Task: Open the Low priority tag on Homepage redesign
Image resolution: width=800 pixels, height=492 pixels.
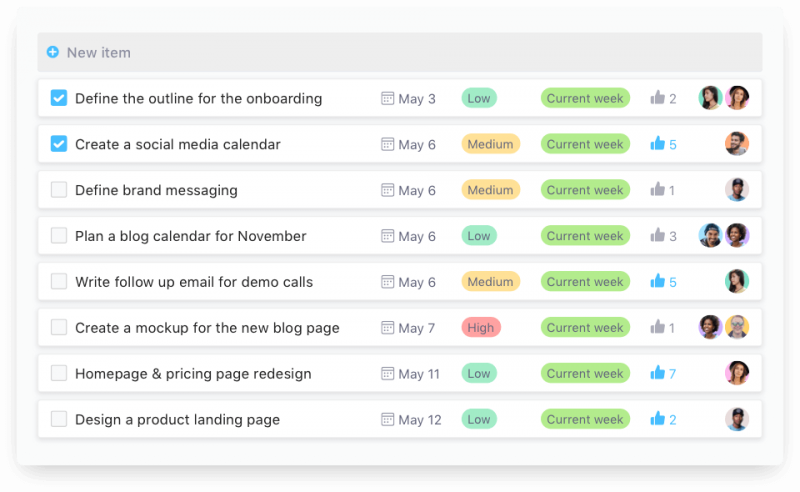Action: 479,373
